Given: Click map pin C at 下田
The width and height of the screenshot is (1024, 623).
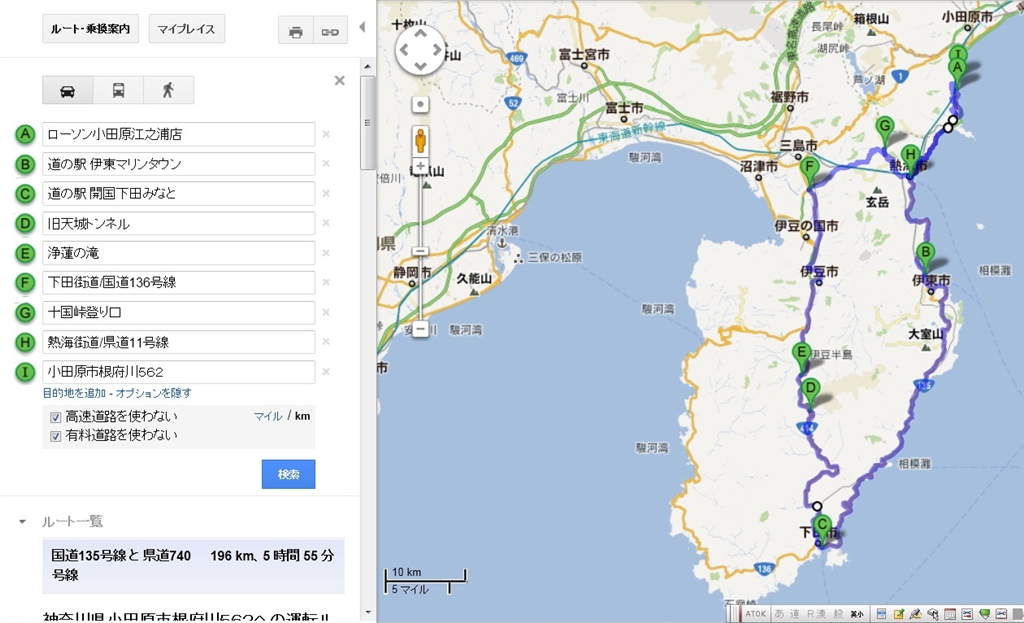Looking at the screenshot, I should tap(822, 528).
